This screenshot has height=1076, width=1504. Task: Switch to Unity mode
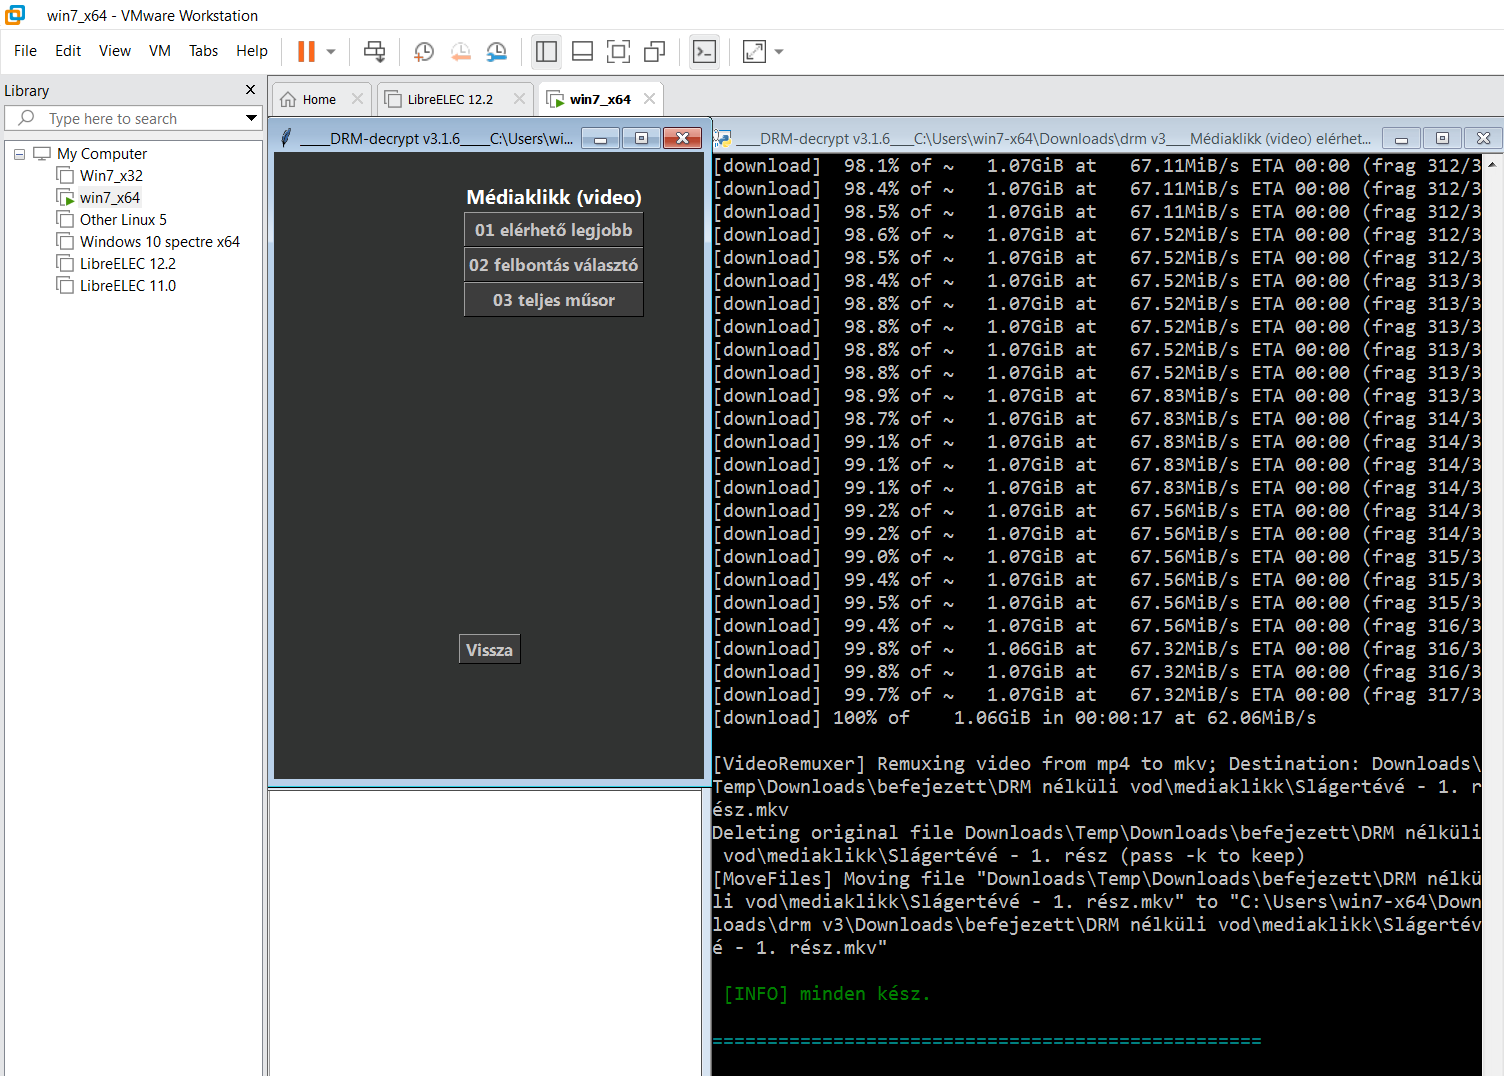(655, 51)
